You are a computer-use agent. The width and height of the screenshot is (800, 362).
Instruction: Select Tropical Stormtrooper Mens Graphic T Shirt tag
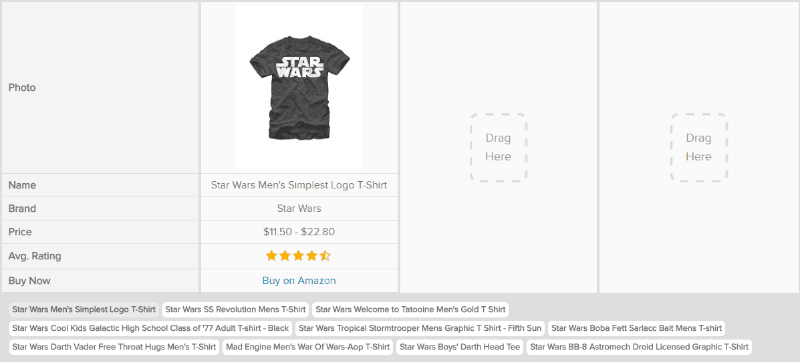pyautogui.click(x=420, y=328)
